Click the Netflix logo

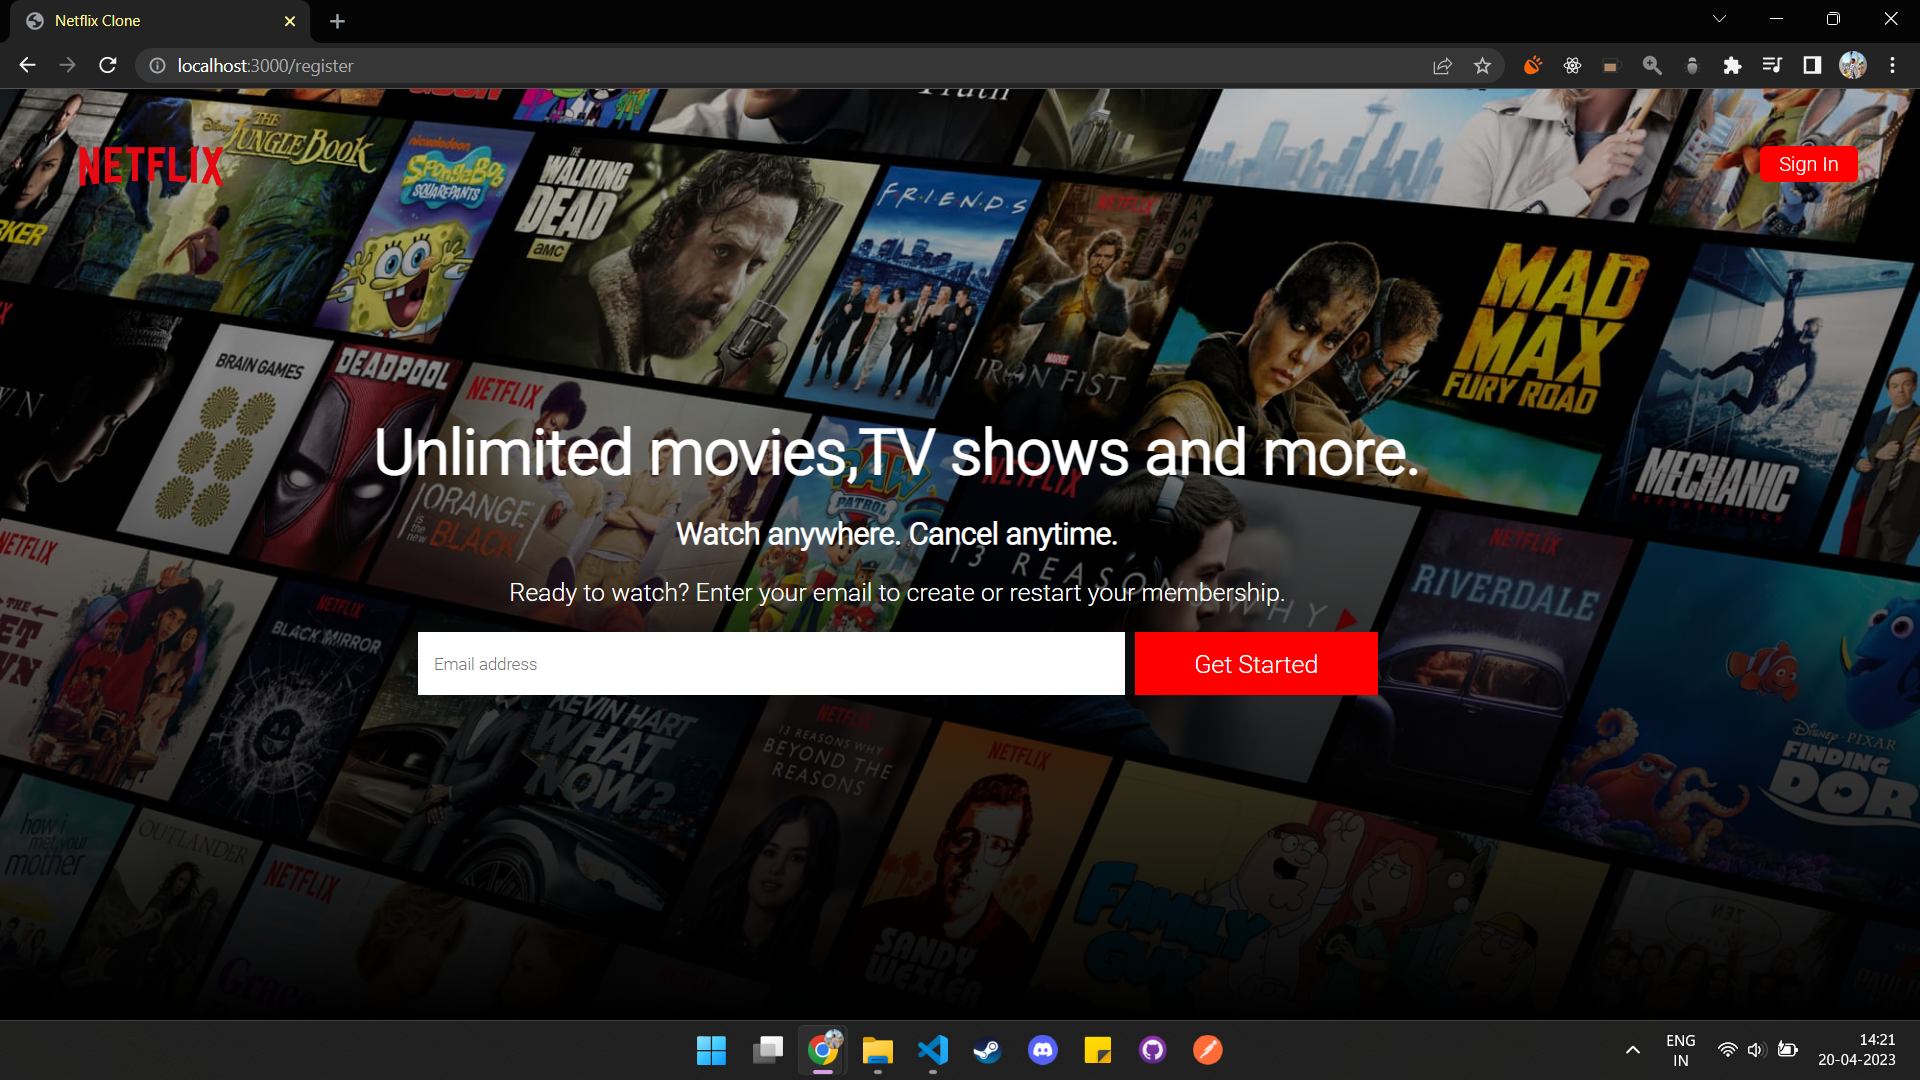tap(151, 166)
